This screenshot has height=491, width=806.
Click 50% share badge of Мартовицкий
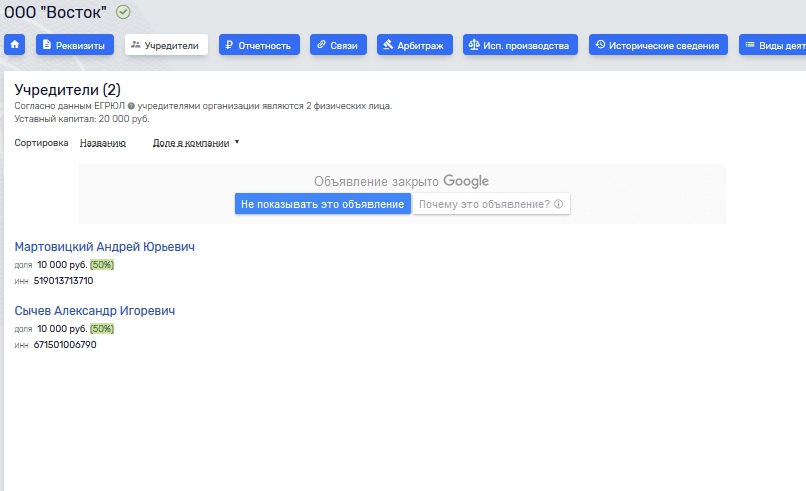pos(102,265)
